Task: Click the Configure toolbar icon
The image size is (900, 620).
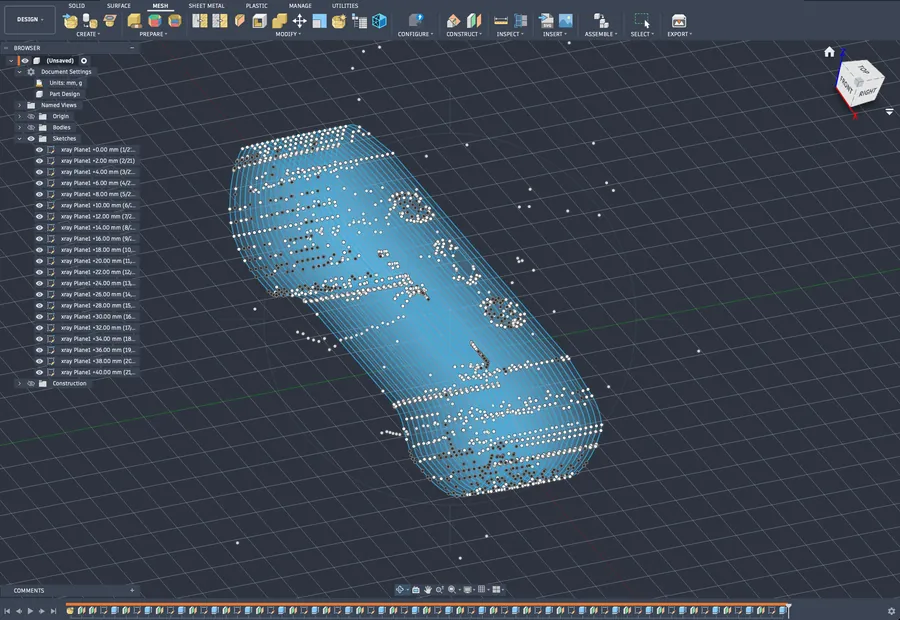Action: [416, 21]
